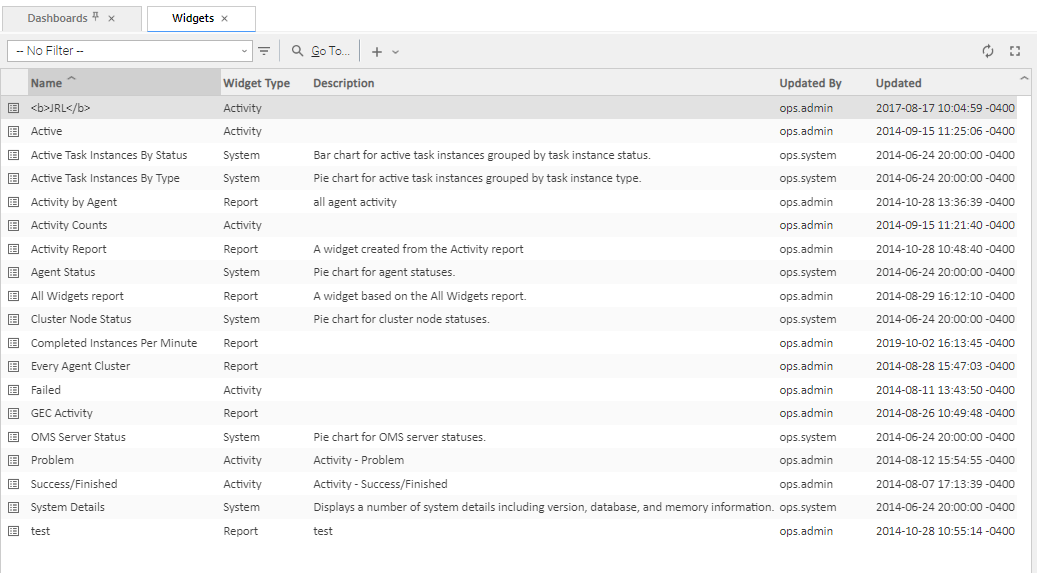Viewport: 1037px width, 573px height.
Task: Click the pin icon on Dashboards tab
Action: click(95, 18)
